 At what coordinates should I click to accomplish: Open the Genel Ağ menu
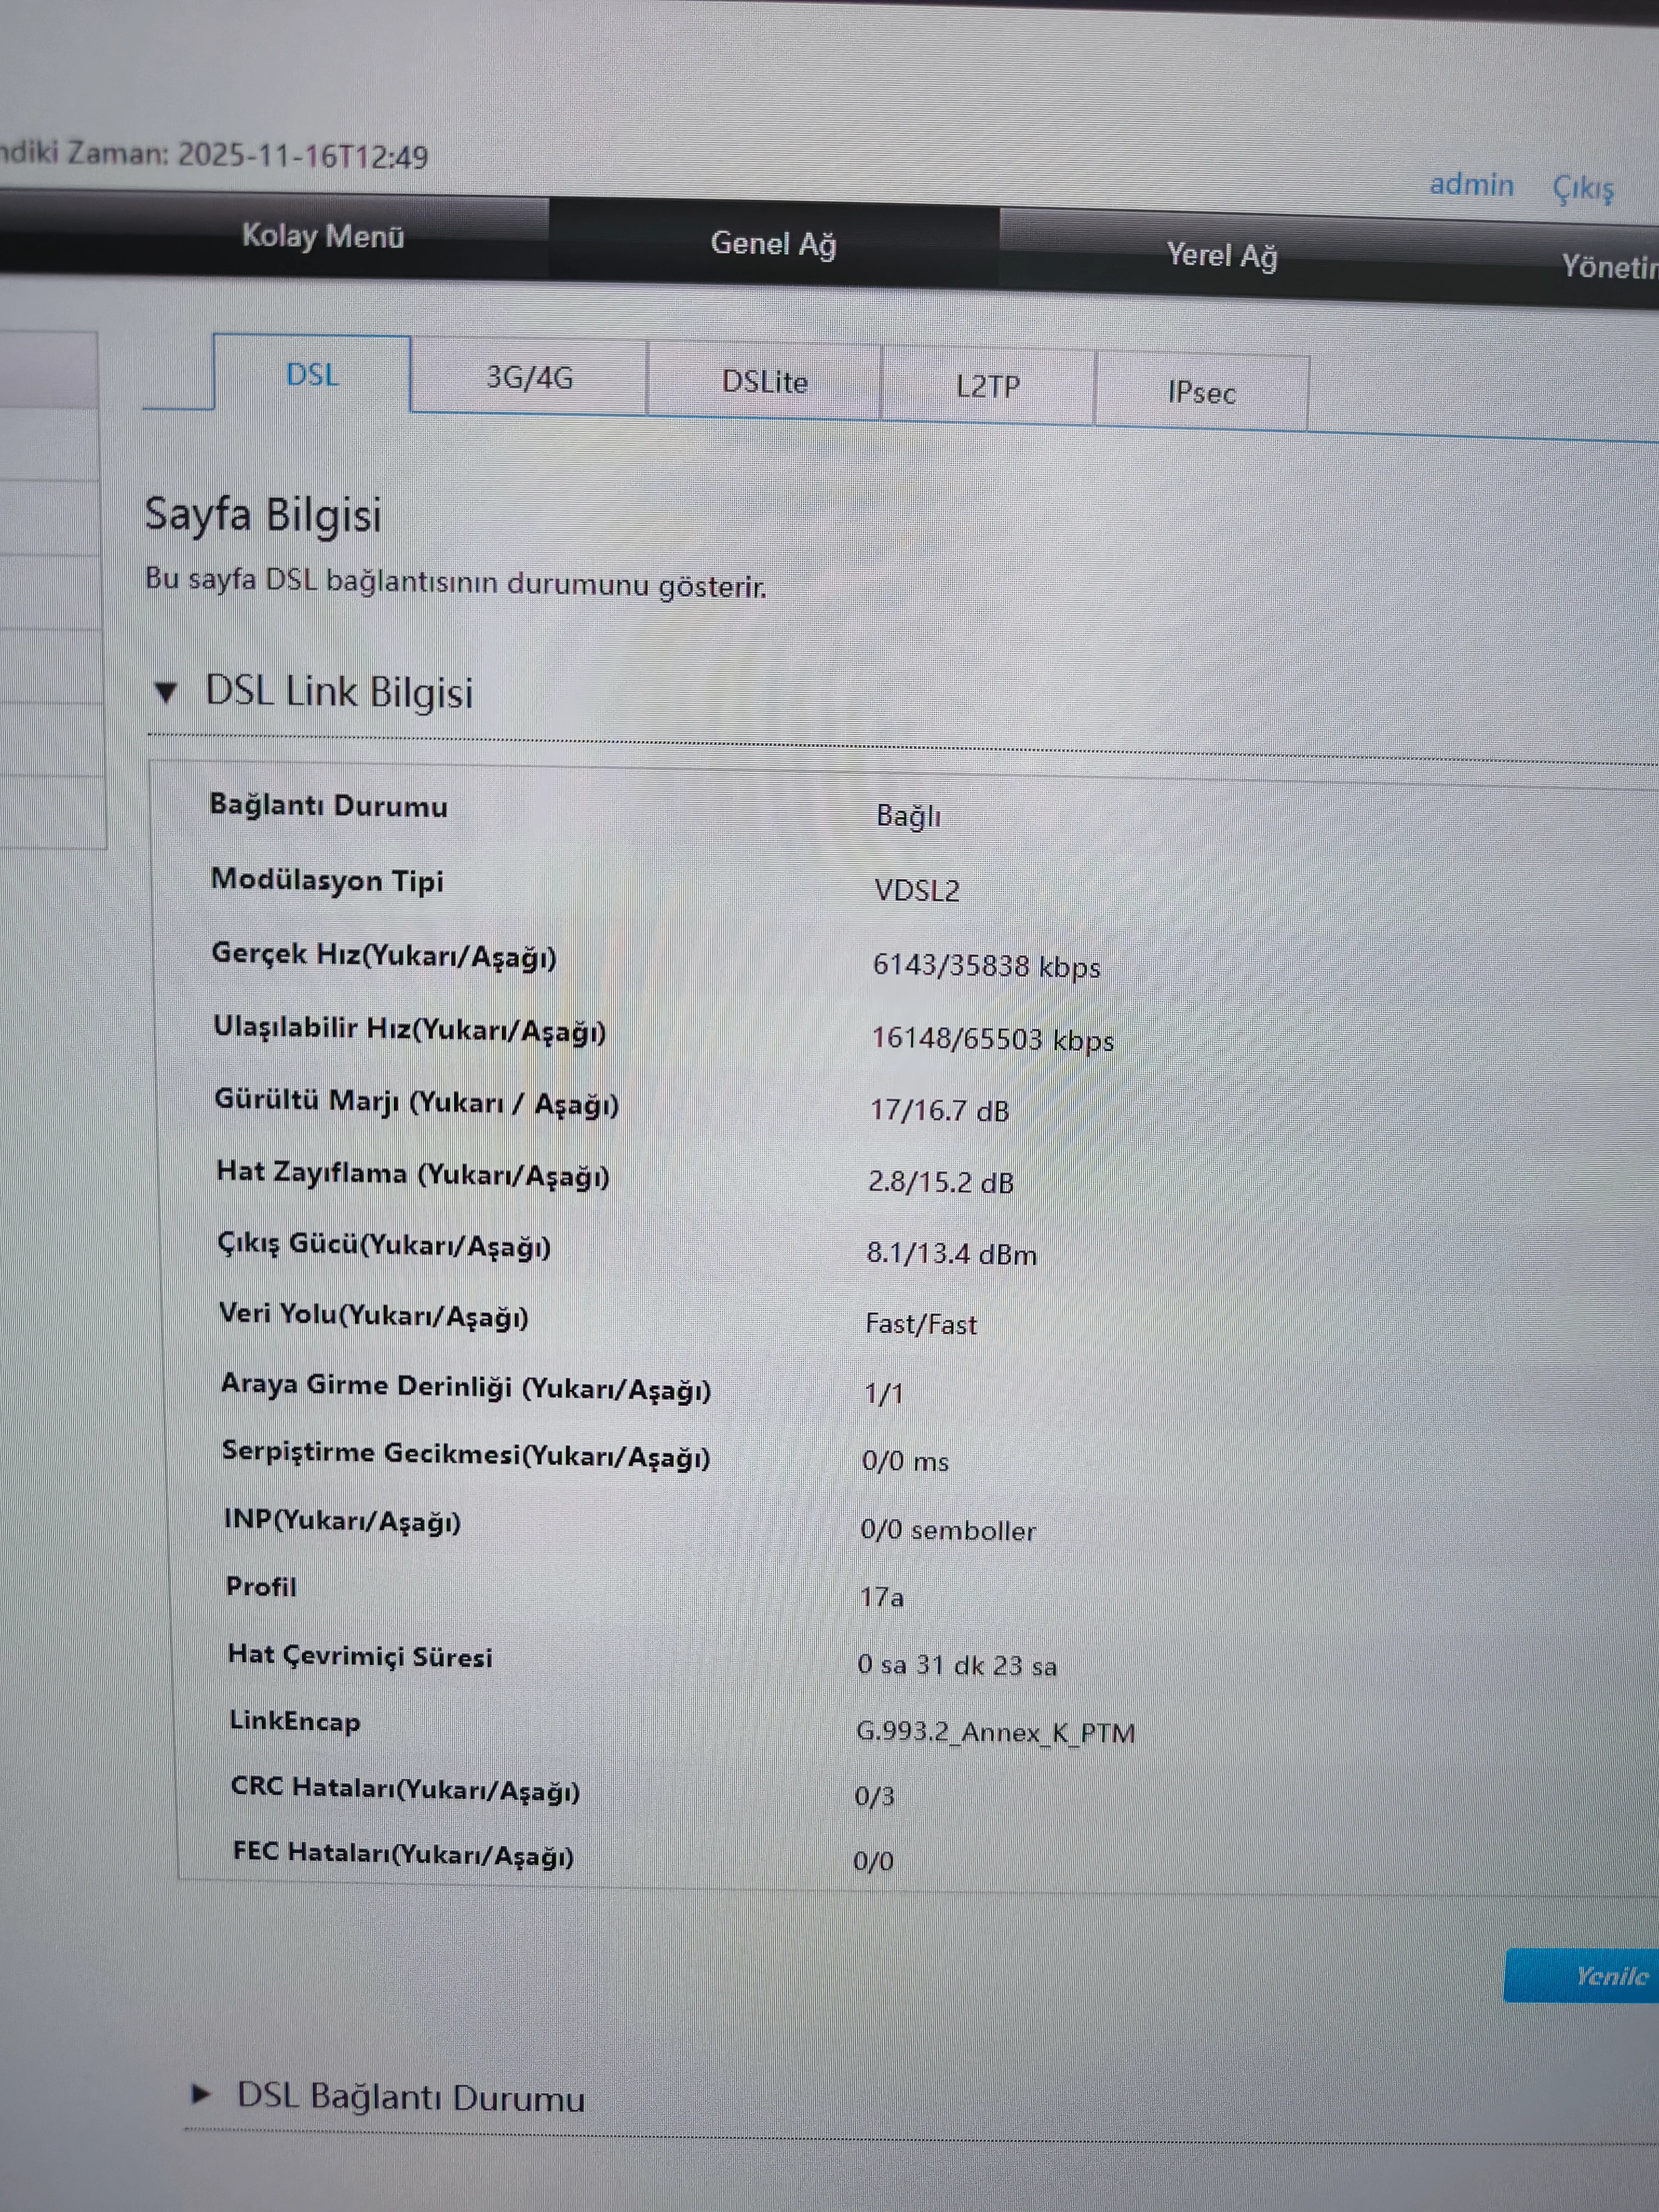tap(773, 244)
